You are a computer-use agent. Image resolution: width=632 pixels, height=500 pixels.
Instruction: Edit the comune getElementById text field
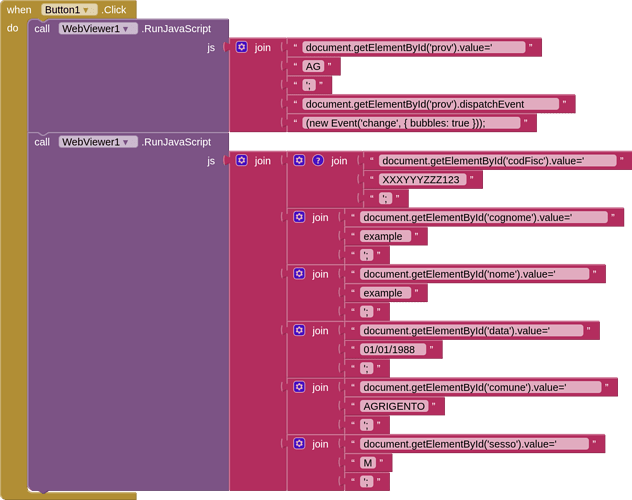[x=480, y=387]
